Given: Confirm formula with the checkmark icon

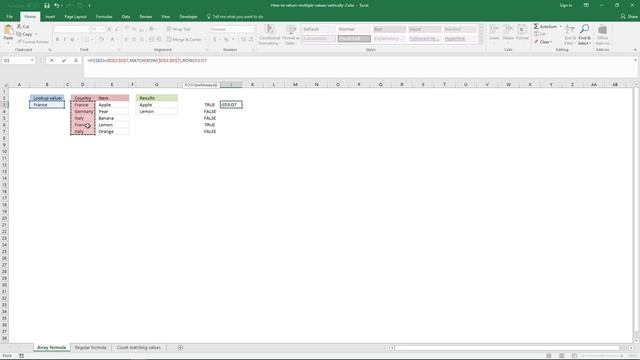Looking at the screenshot, I should [64, 60].
